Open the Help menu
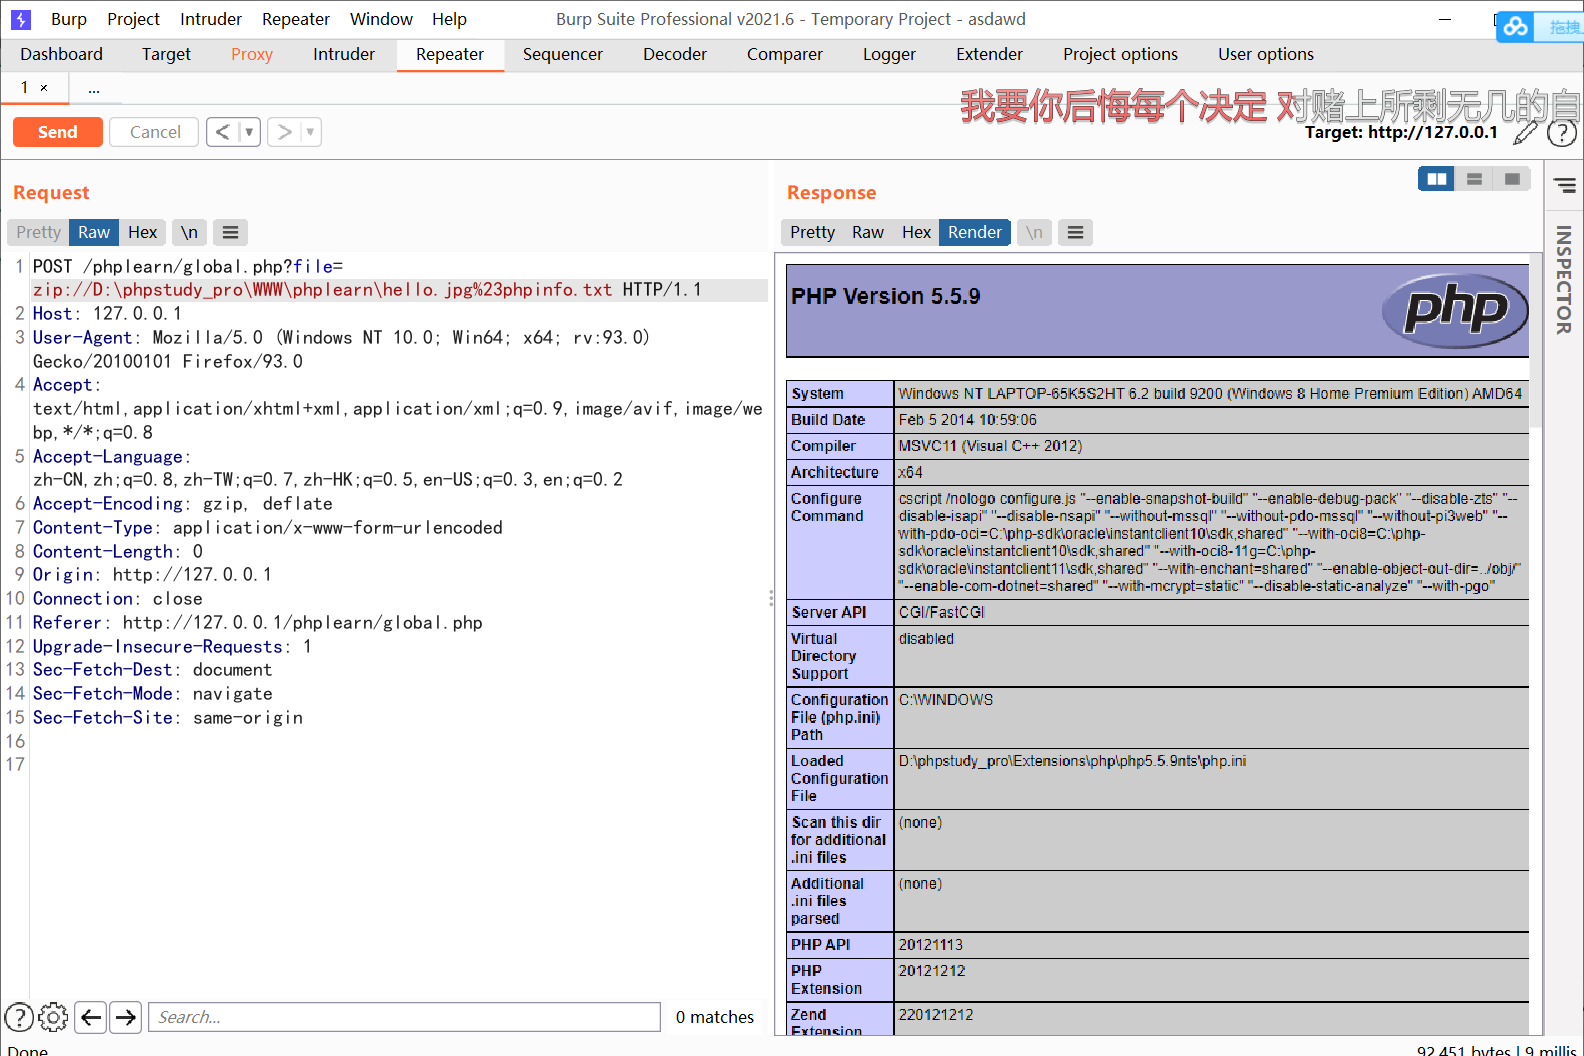 coord(449,19)
